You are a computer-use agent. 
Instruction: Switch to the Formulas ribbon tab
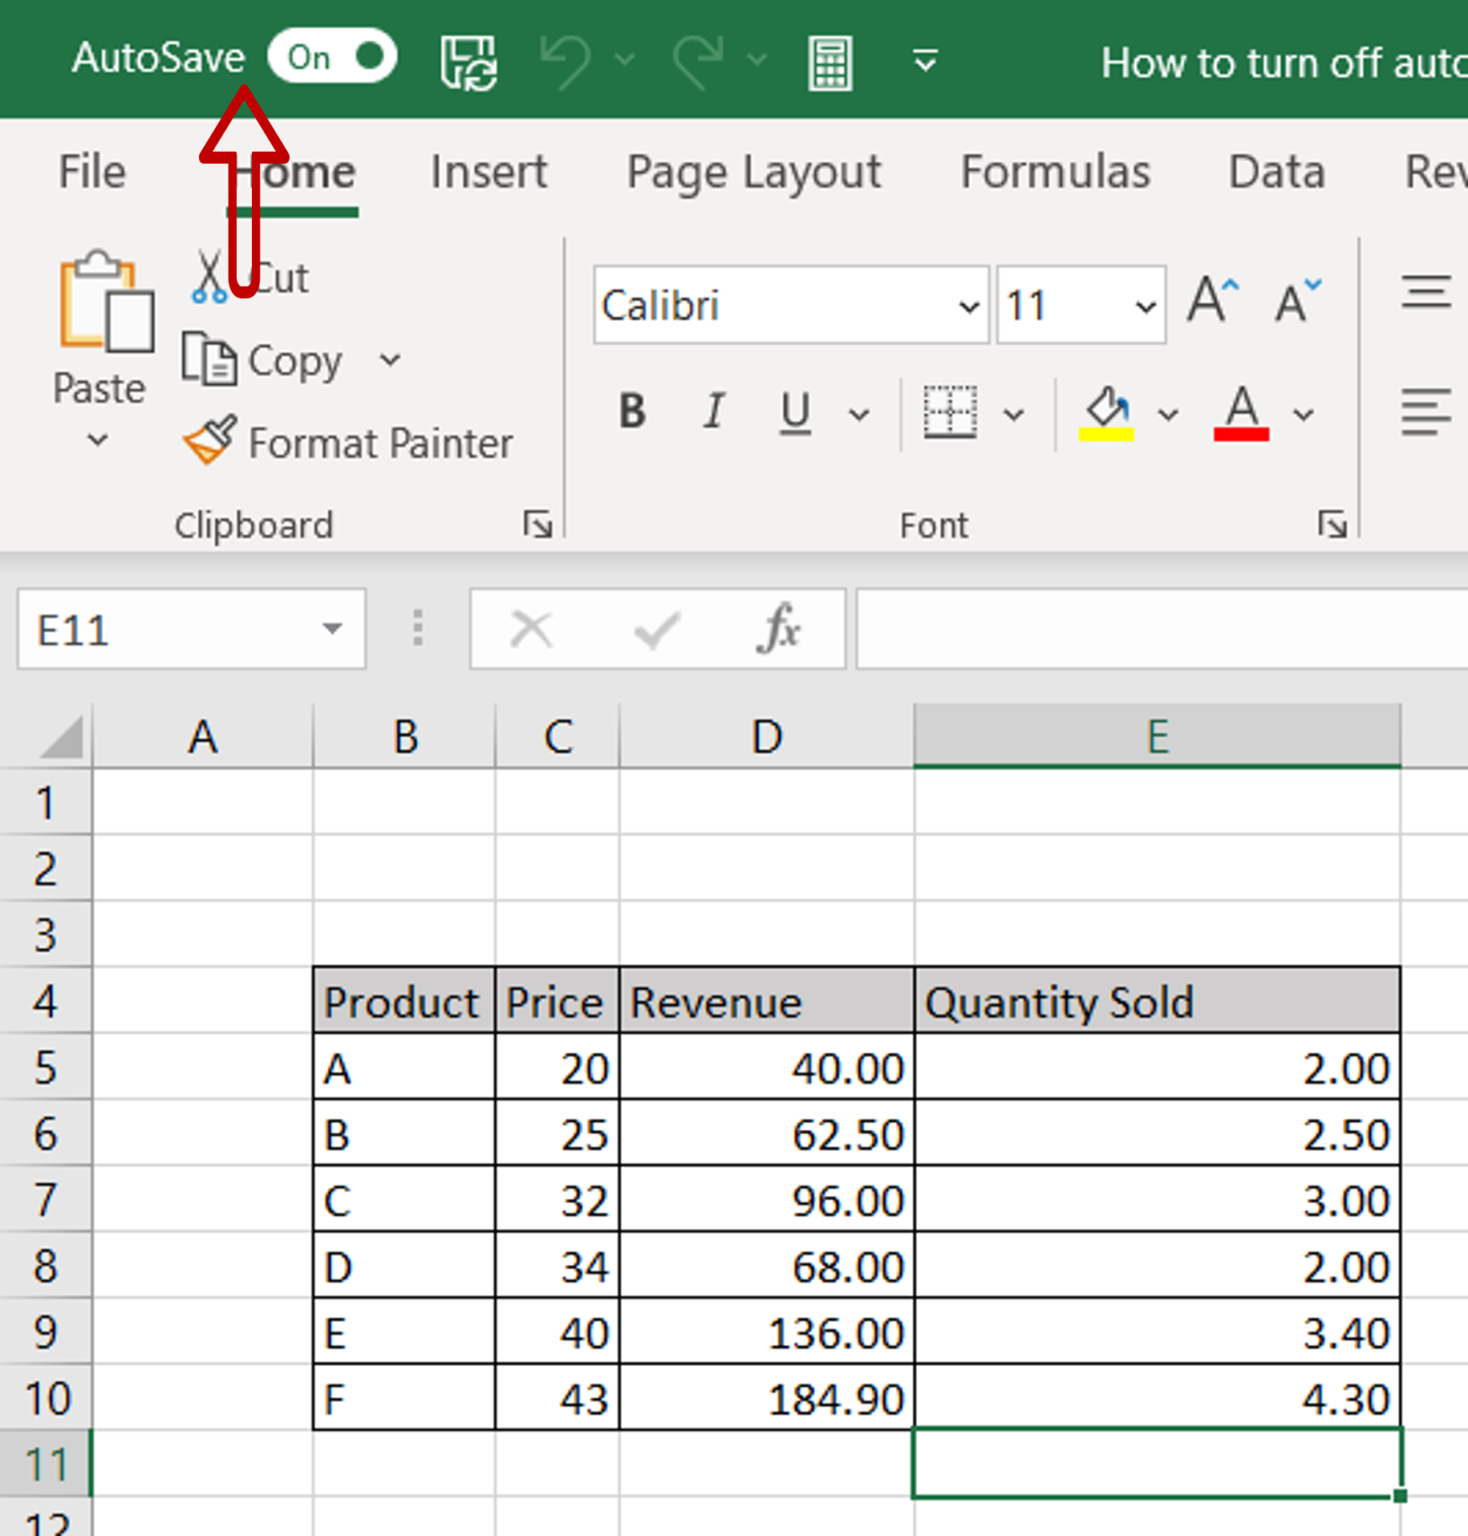tap(1055, 171)
